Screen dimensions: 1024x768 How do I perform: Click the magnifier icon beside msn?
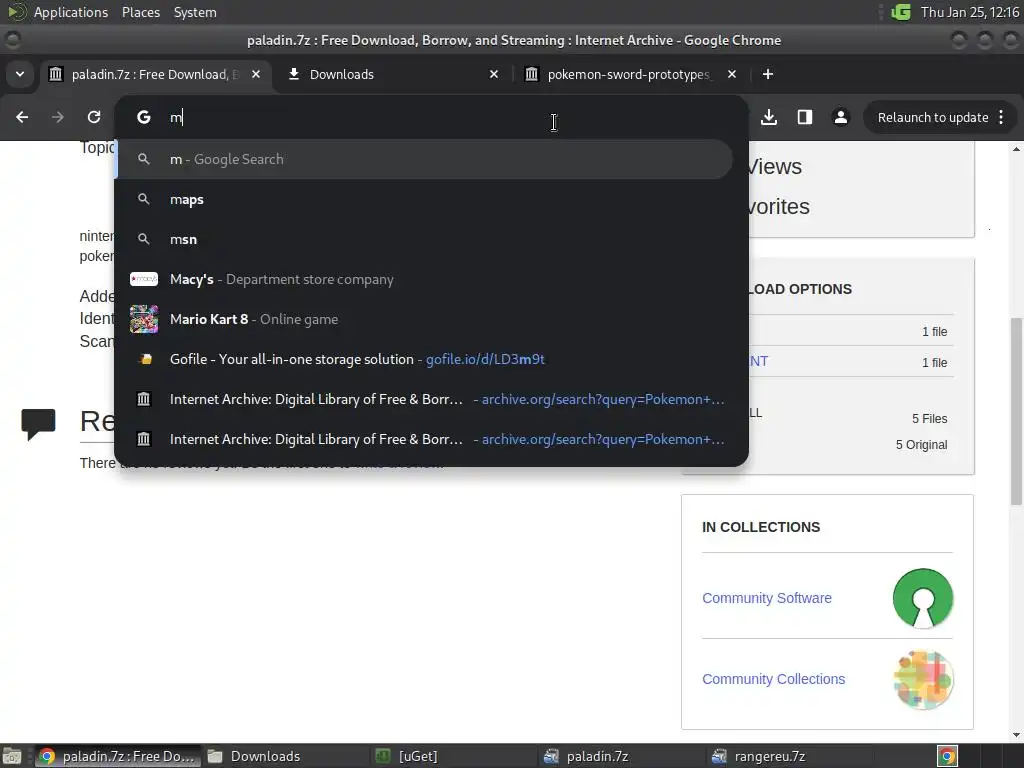click(144, 239)
